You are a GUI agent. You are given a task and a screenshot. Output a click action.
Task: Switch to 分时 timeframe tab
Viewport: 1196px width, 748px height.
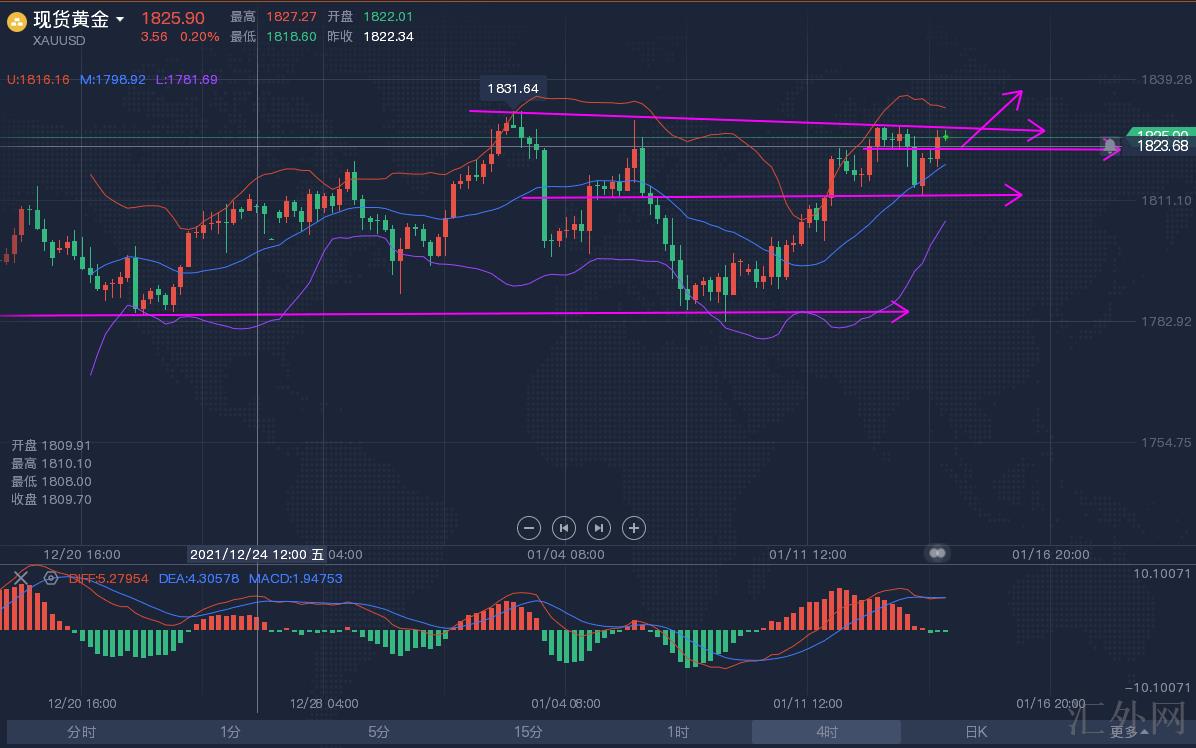82,732
